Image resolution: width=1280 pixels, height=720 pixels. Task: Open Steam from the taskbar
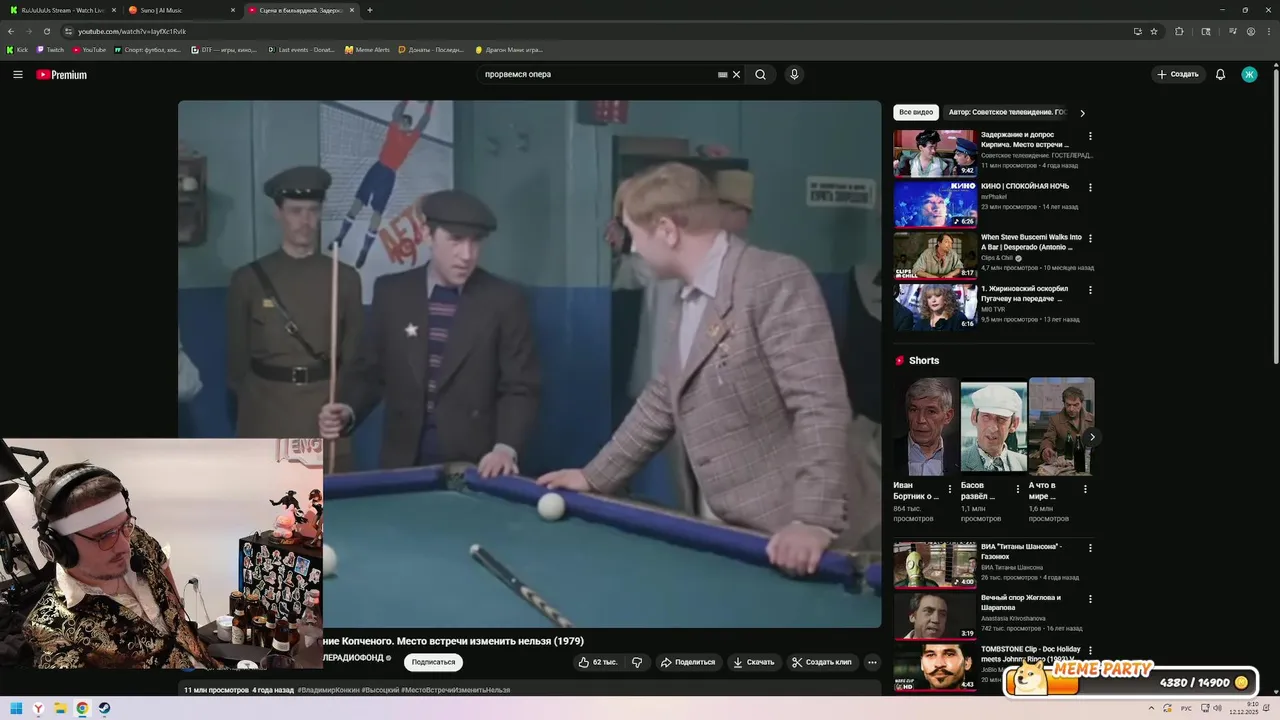pos(104,708)
